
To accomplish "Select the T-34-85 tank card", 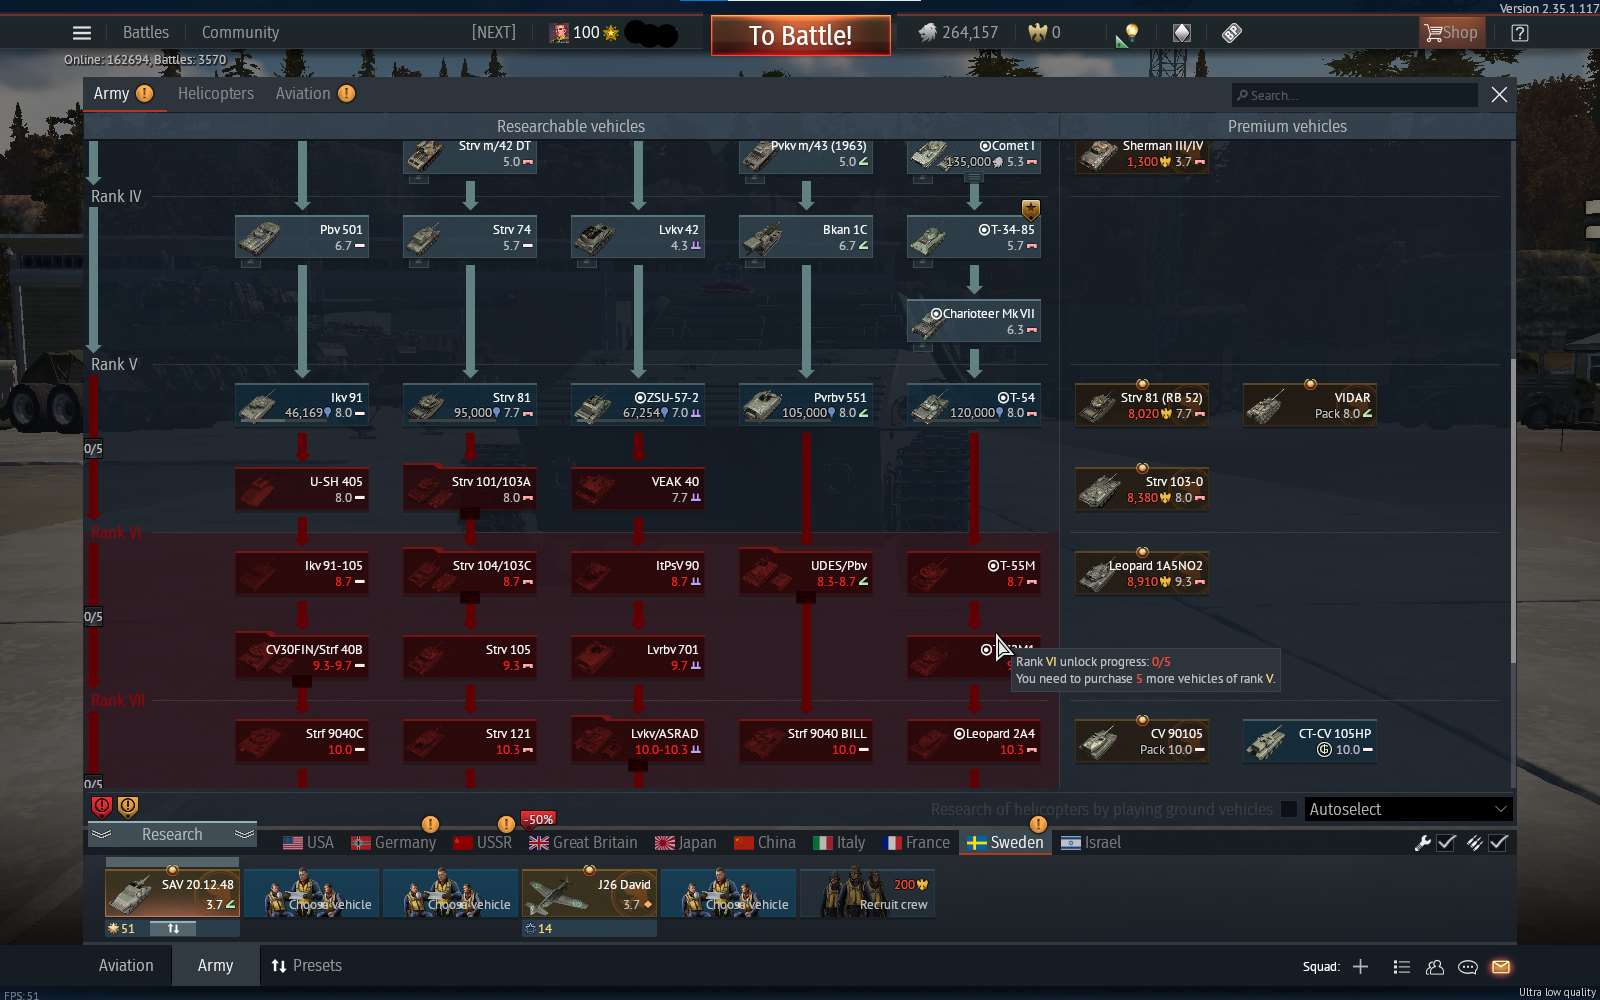I will click(x=974, y=238).
